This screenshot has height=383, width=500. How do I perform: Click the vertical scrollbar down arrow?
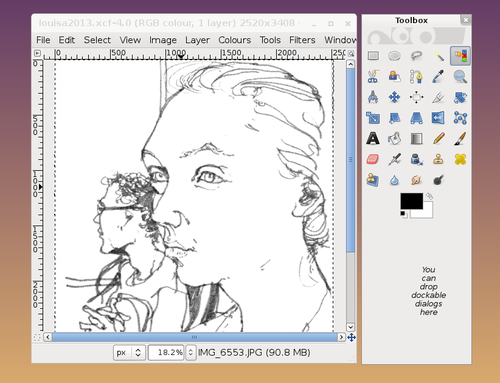click(x=350, y=327)
